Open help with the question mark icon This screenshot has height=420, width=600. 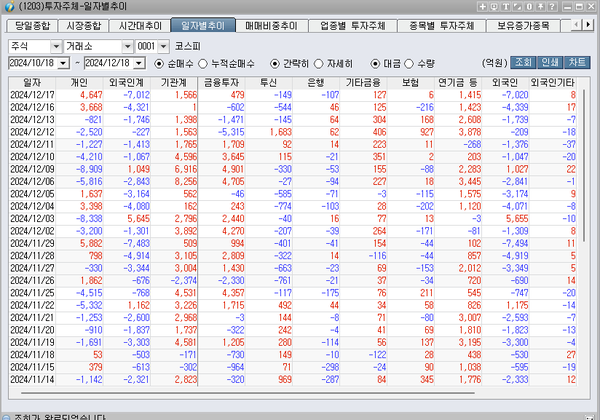pos(552,7)
